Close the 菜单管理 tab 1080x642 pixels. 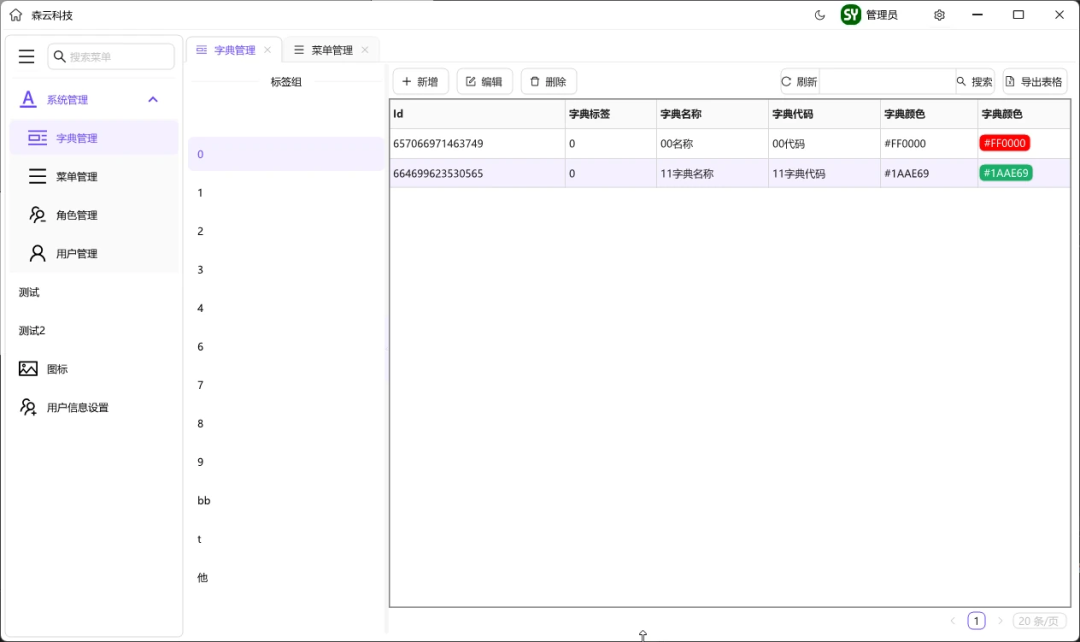364,50
